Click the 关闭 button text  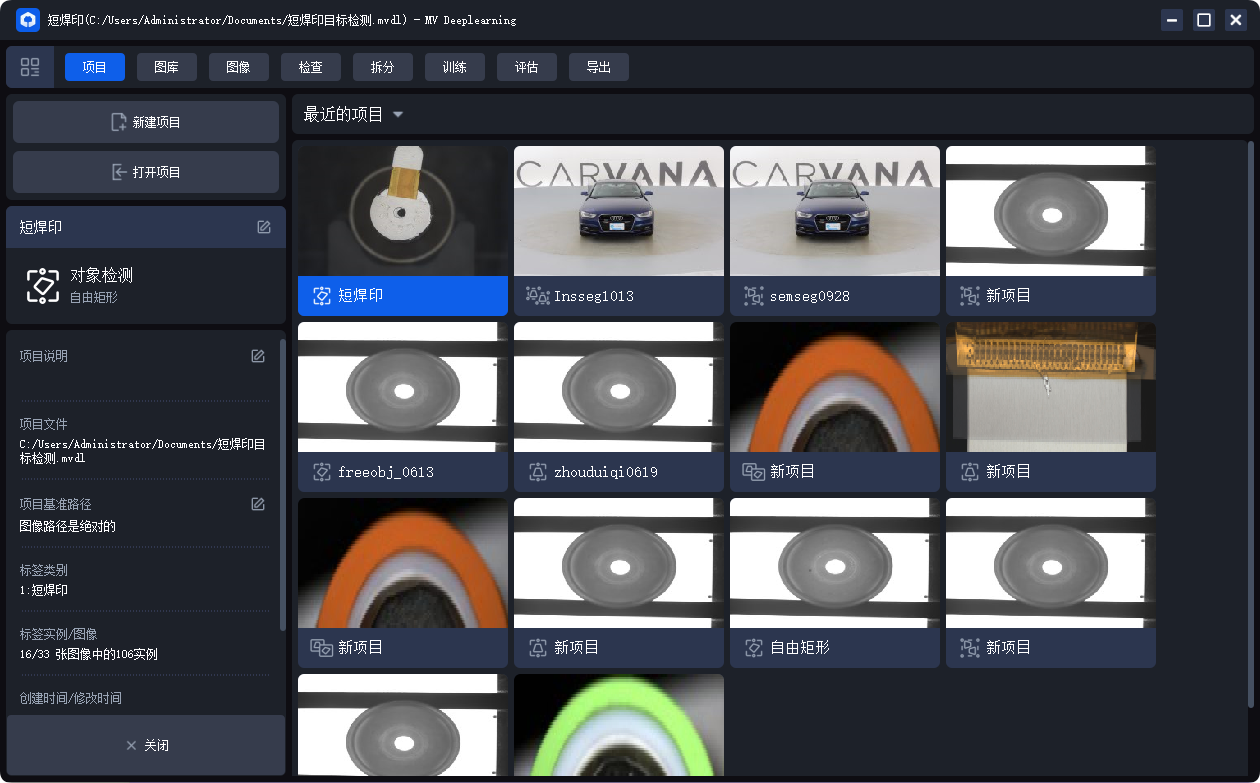(157, 746)
